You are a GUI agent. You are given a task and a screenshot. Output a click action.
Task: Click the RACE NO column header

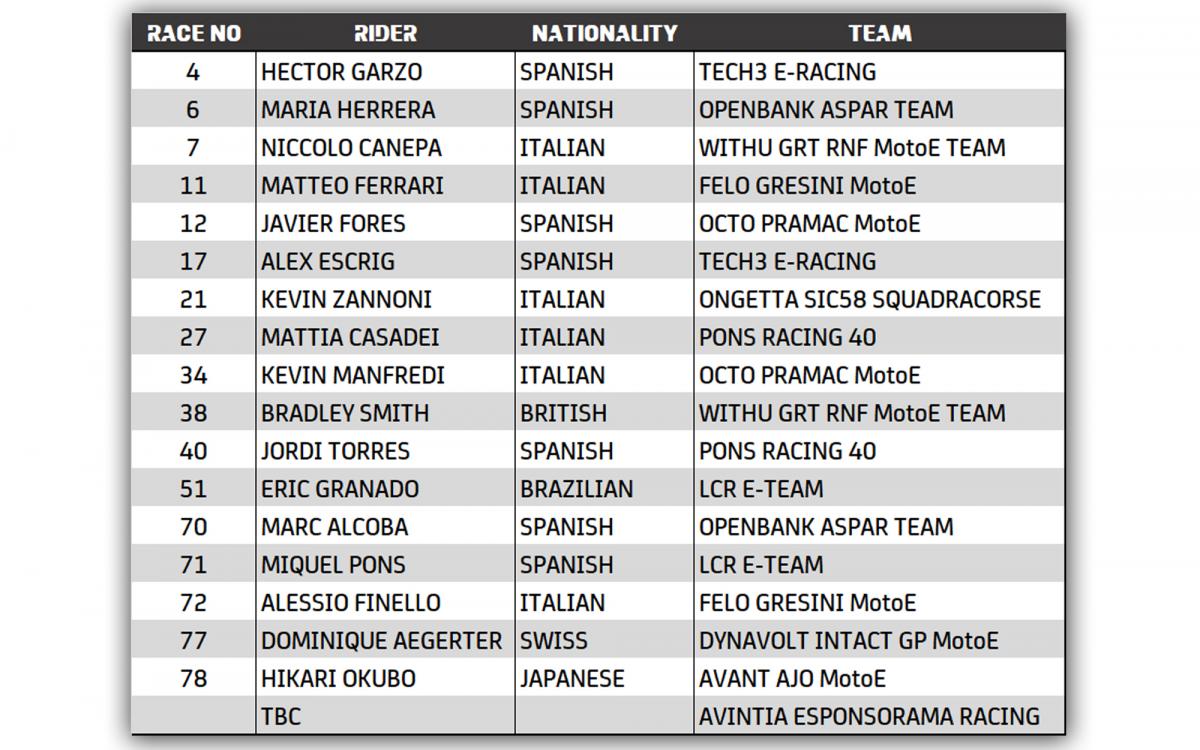194,33
